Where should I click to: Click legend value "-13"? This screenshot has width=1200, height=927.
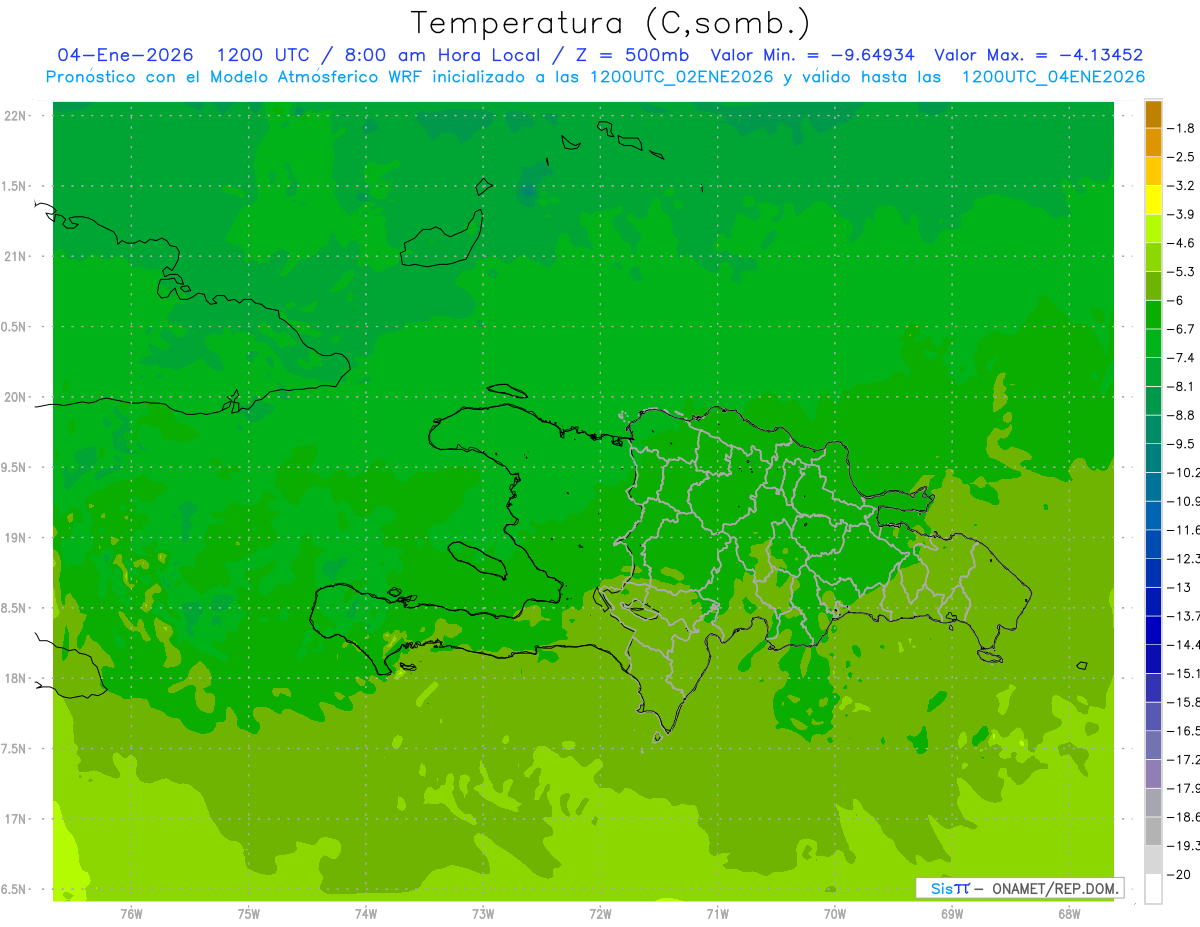(1179, 587)
